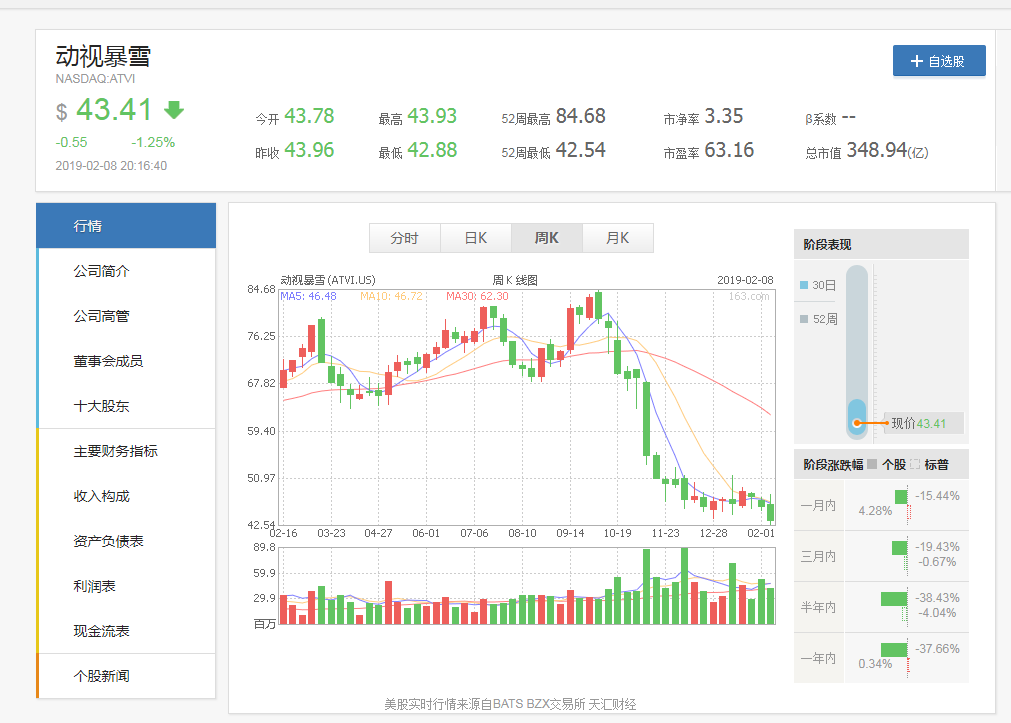Viewport: 1011px width, 723px height.
Task: Click the -37.66% value
Action: (937, 649)
